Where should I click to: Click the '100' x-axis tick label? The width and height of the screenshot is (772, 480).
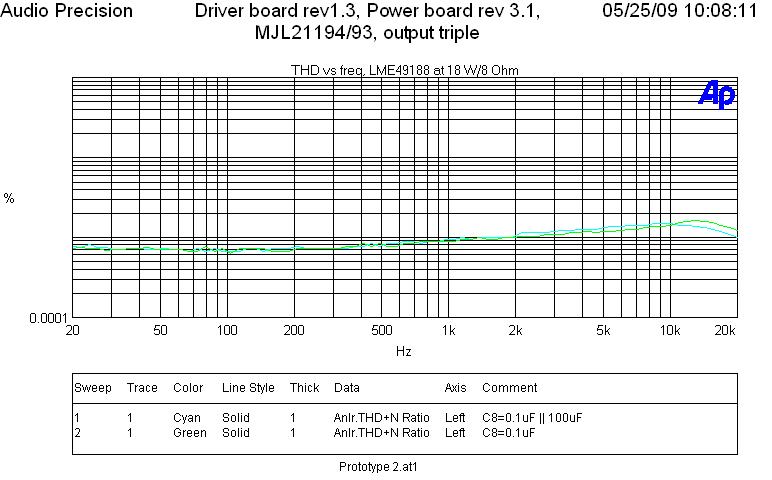227,330
